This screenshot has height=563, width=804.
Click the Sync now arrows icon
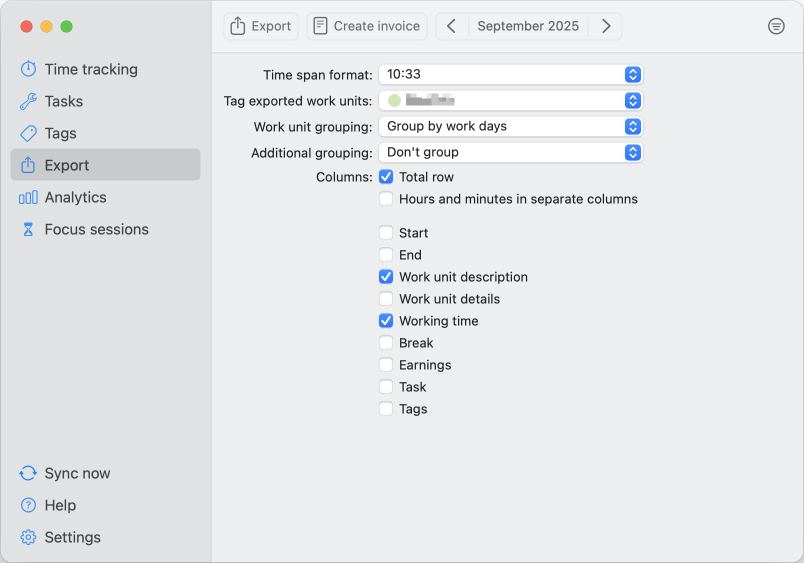28,473
